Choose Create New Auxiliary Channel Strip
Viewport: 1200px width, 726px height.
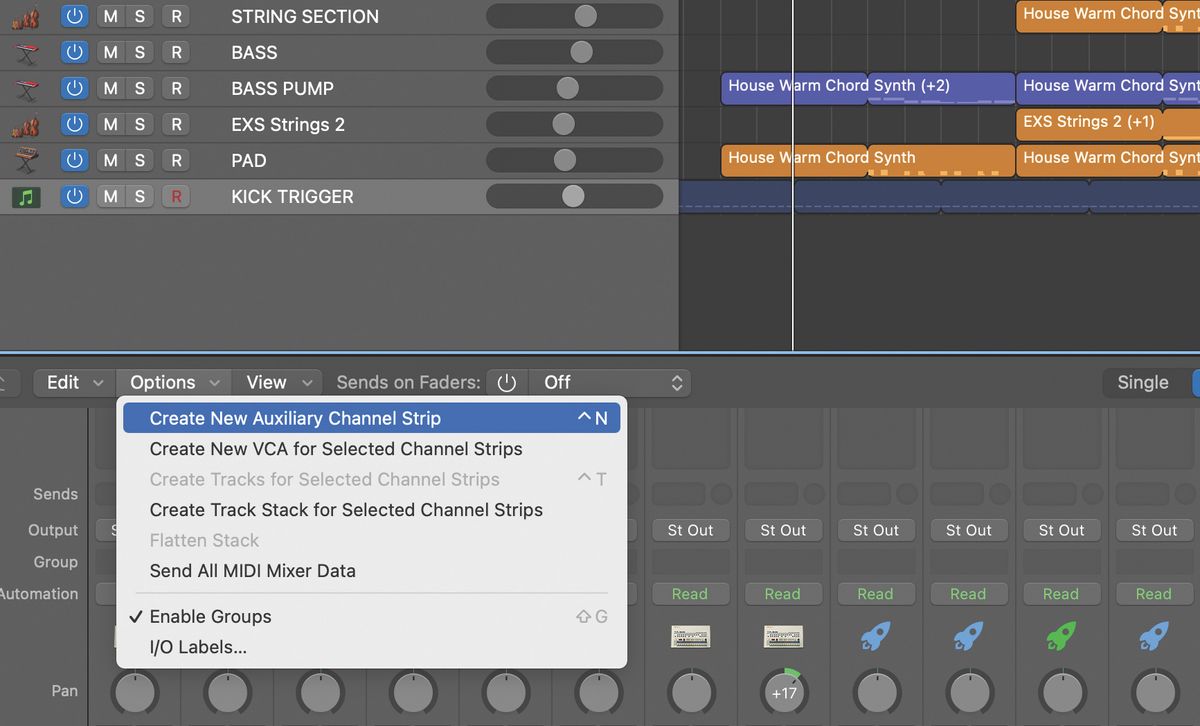295,419
